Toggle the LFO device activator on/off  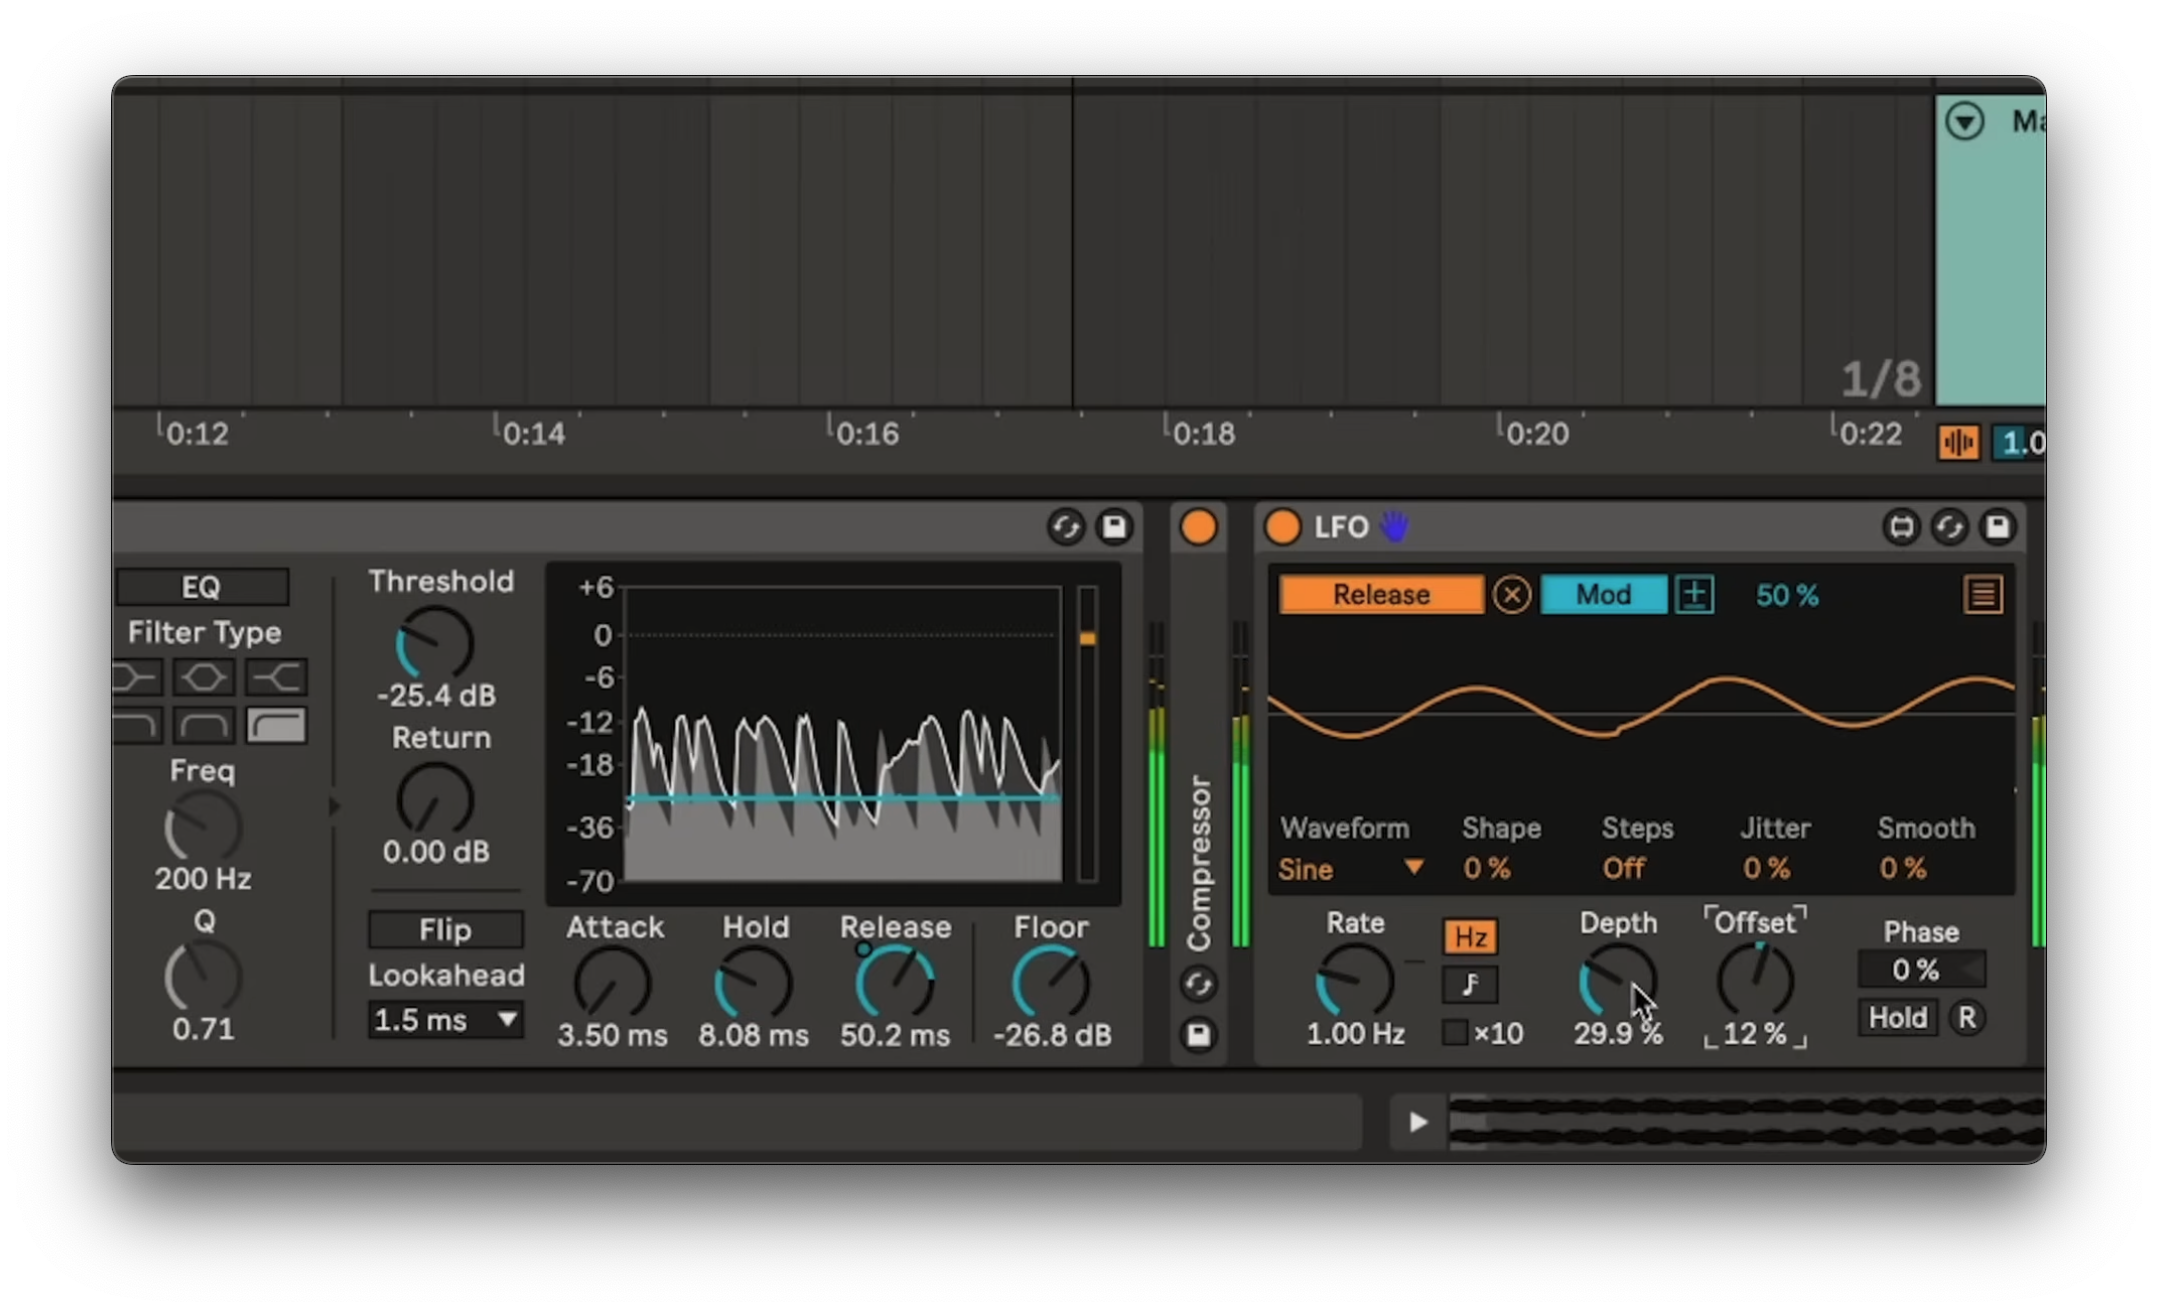pyautogui.click(x=1283, y=527)
